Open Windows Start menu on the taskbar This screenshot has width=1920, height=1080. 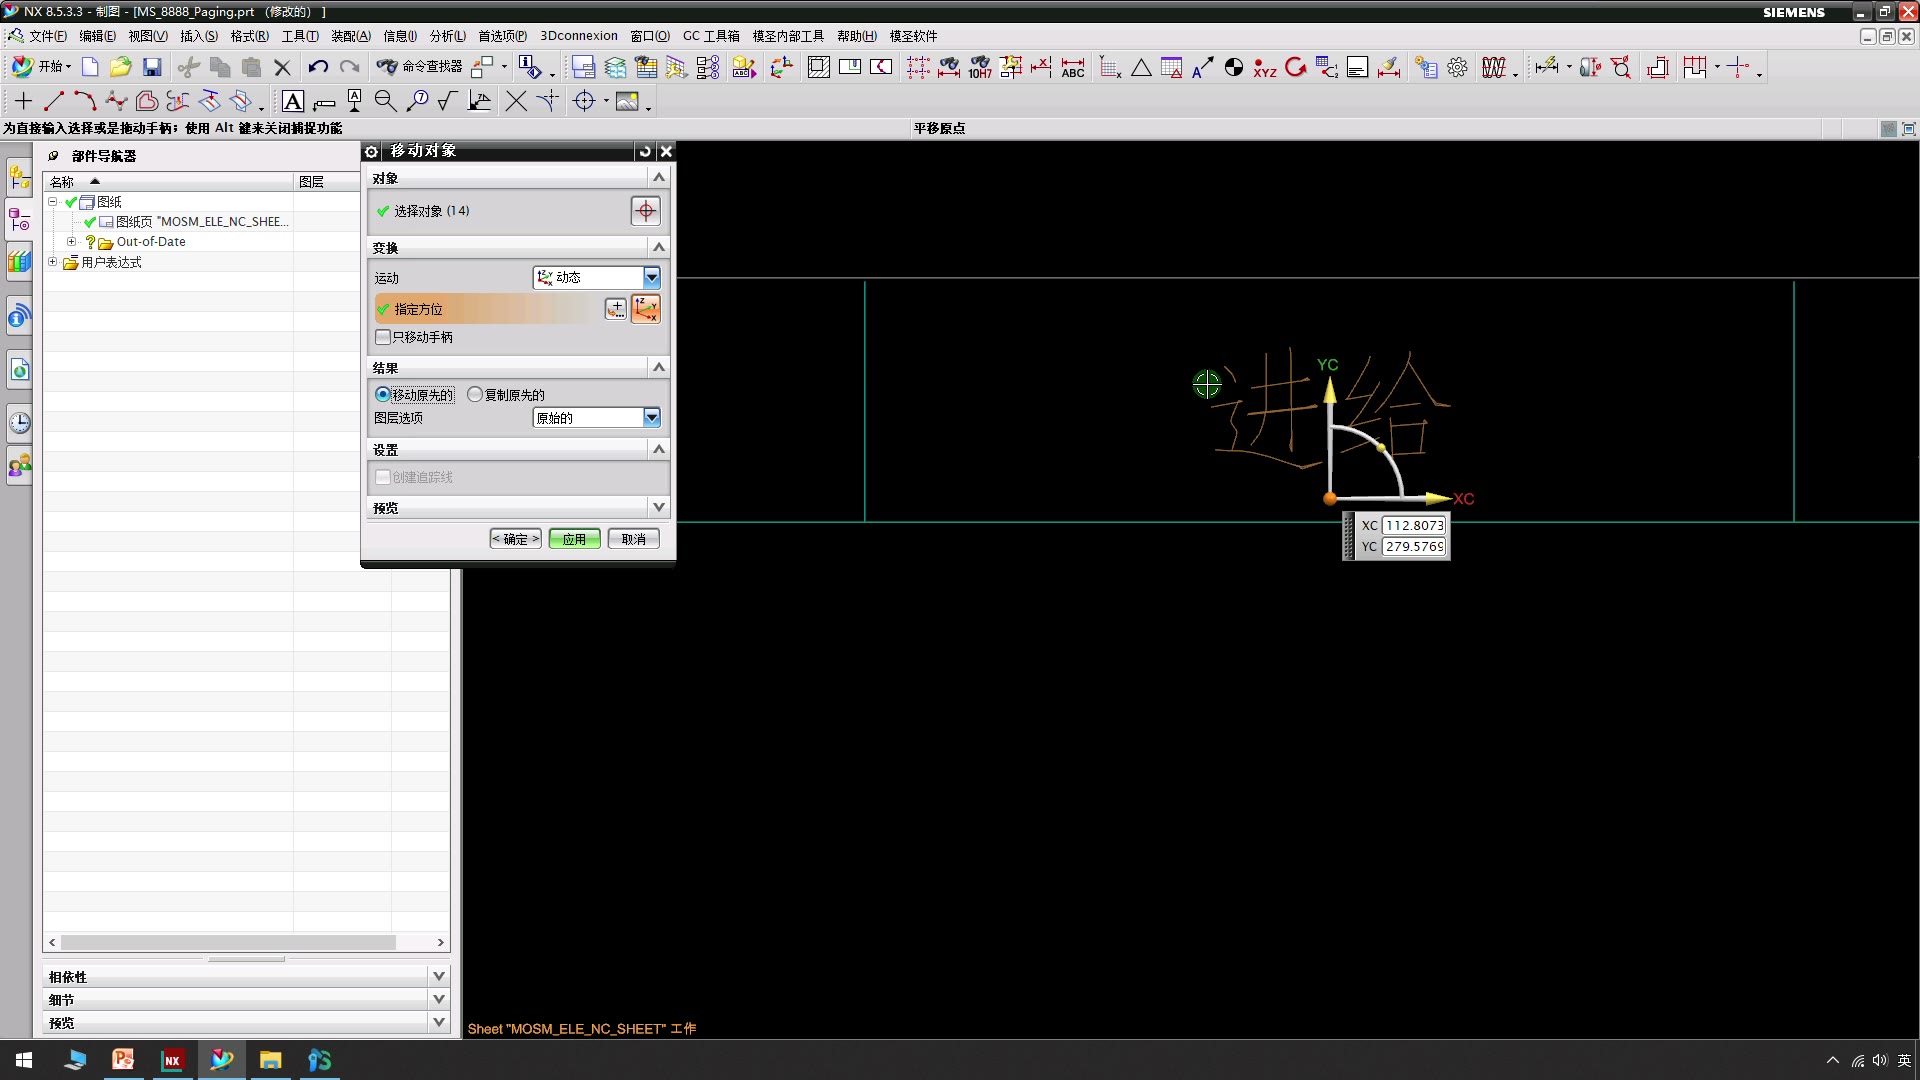(24, 1060)
